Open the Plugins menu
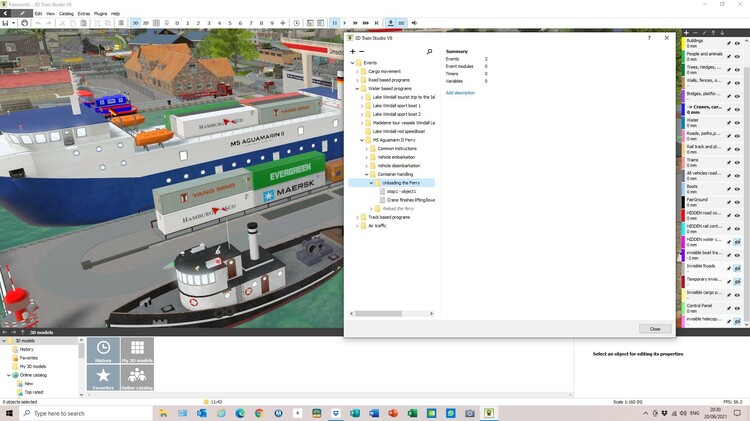 [x=100, y=14]
